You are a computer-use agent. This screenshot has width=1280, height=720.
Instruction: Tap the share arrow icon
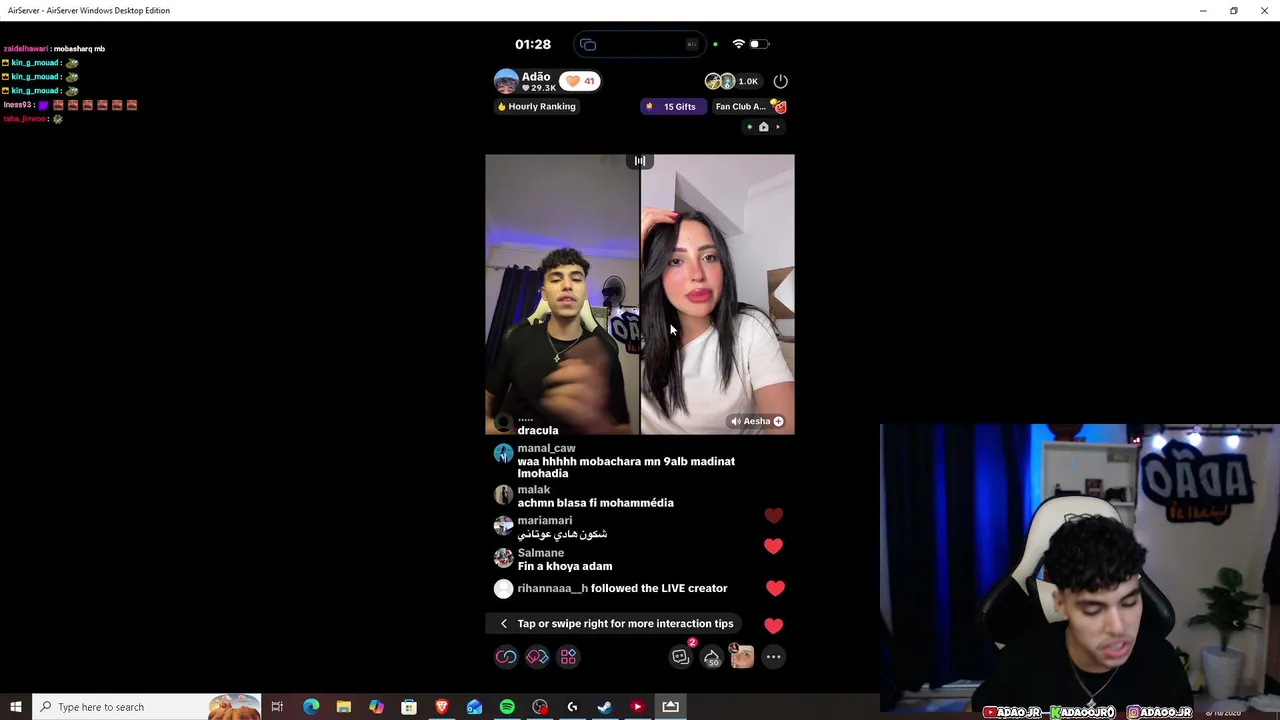[711, 657]
